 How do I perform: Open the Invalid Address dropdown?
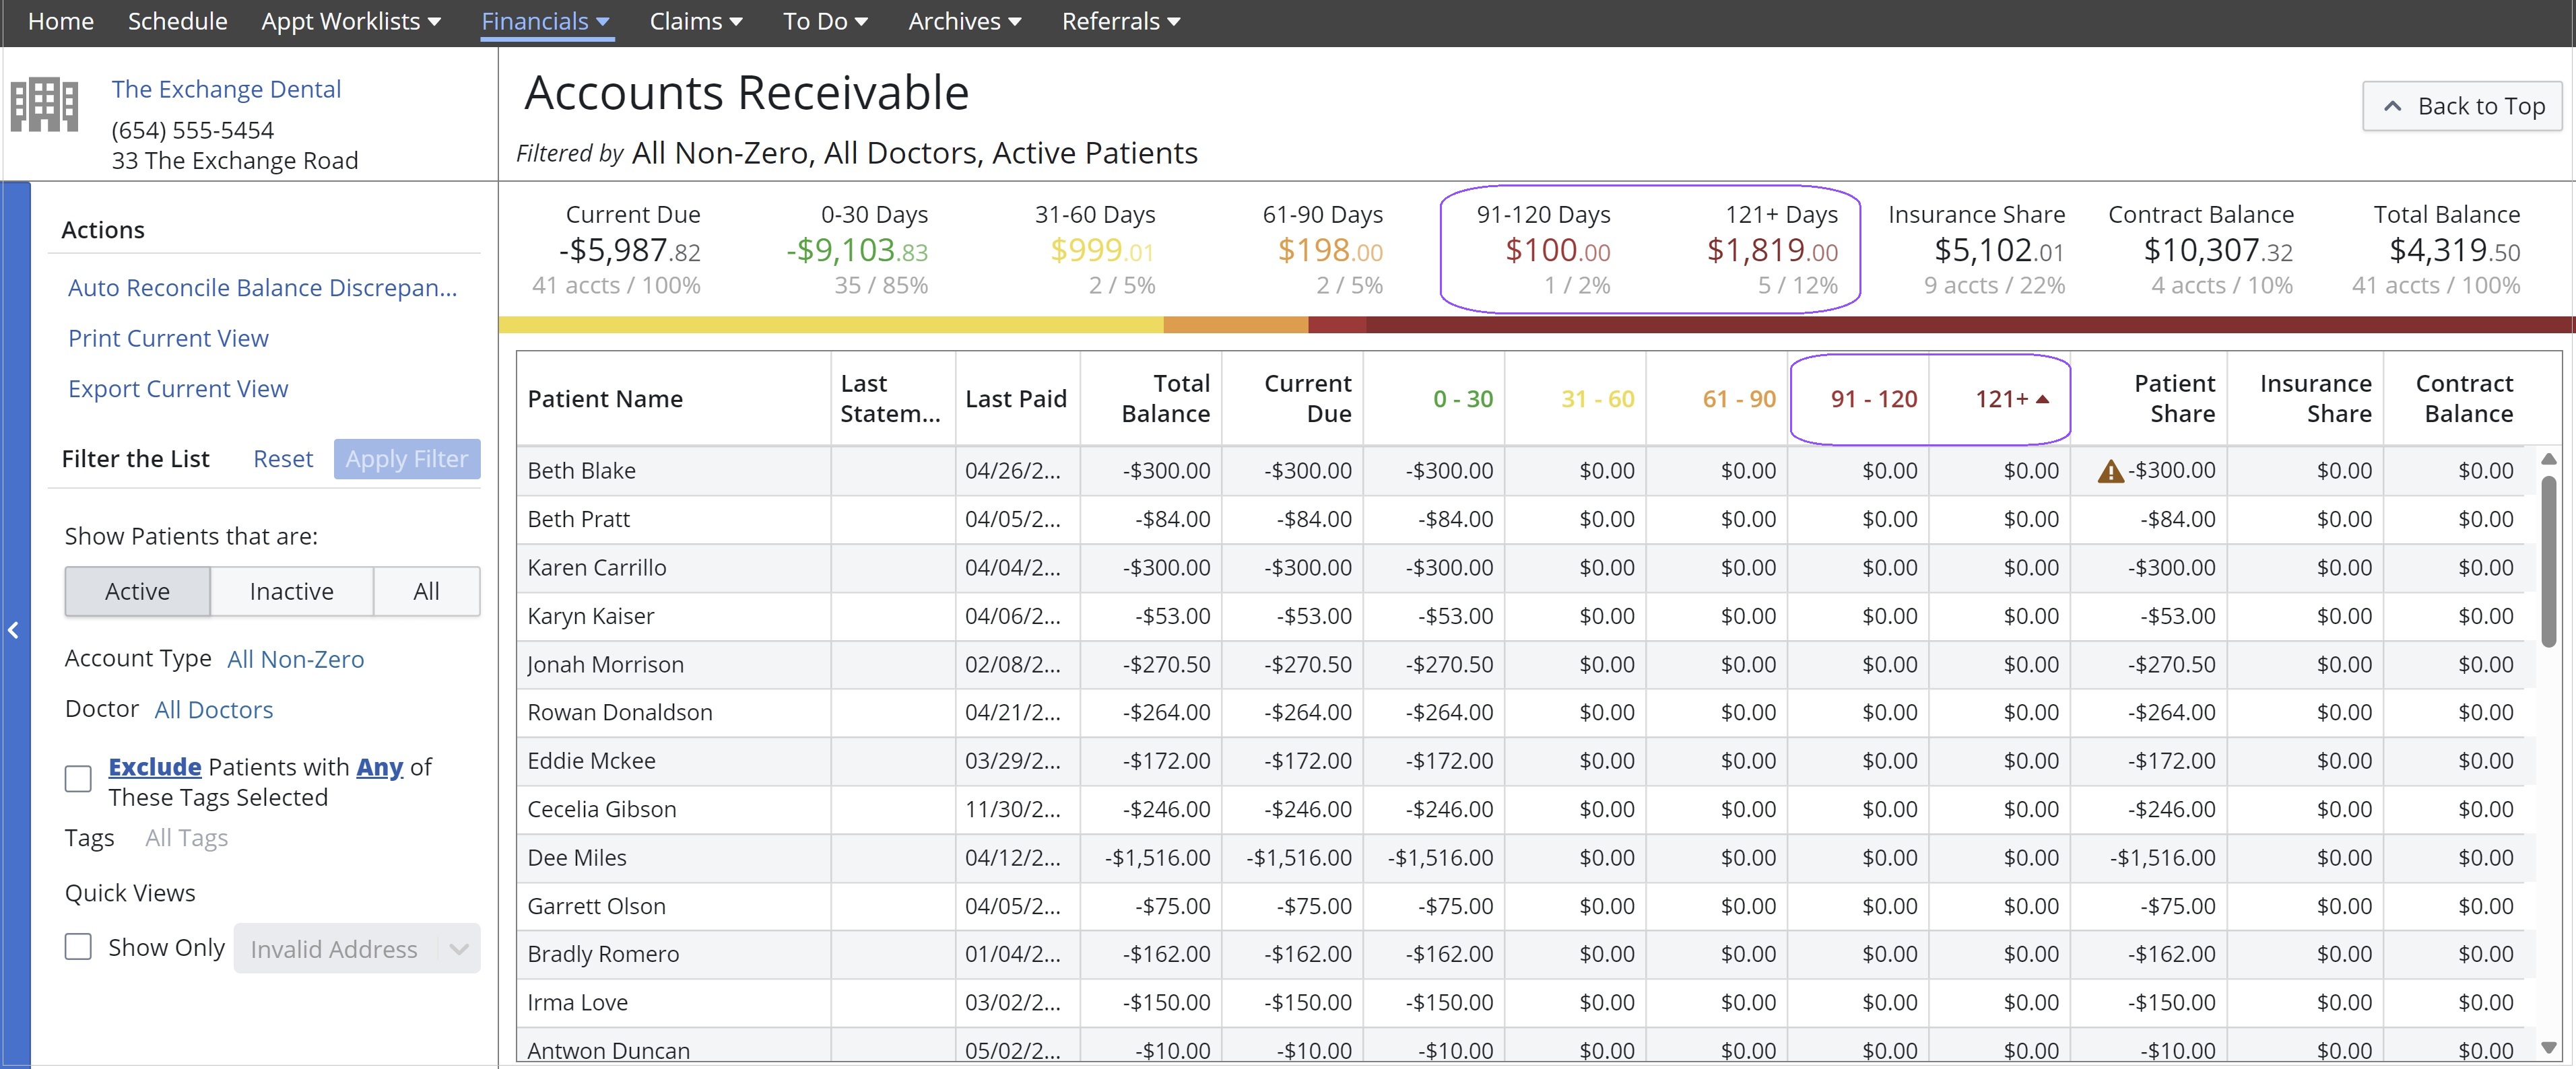(x=357, y=948)
